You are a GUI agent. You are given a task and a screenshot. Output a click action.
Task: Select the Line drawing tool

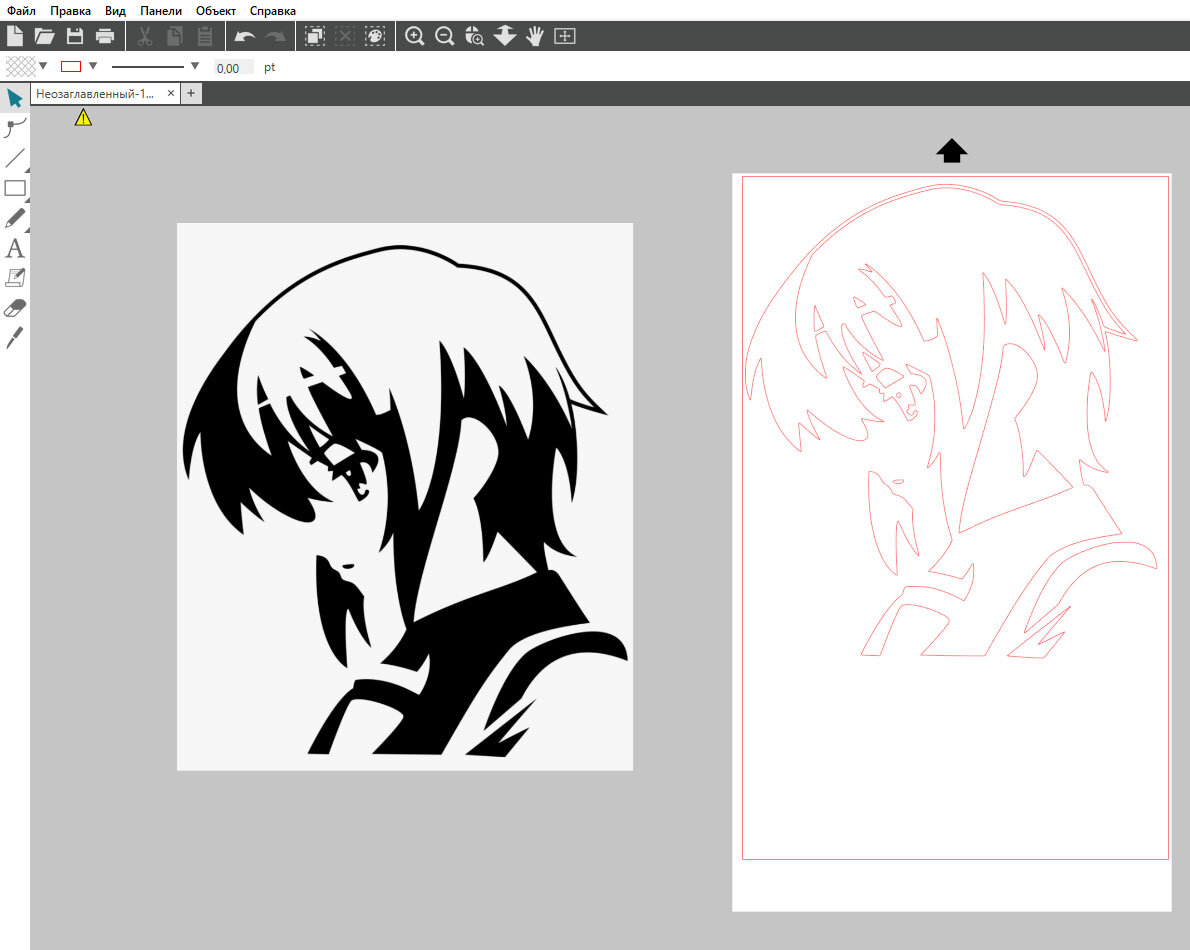(x=14, y=158)
